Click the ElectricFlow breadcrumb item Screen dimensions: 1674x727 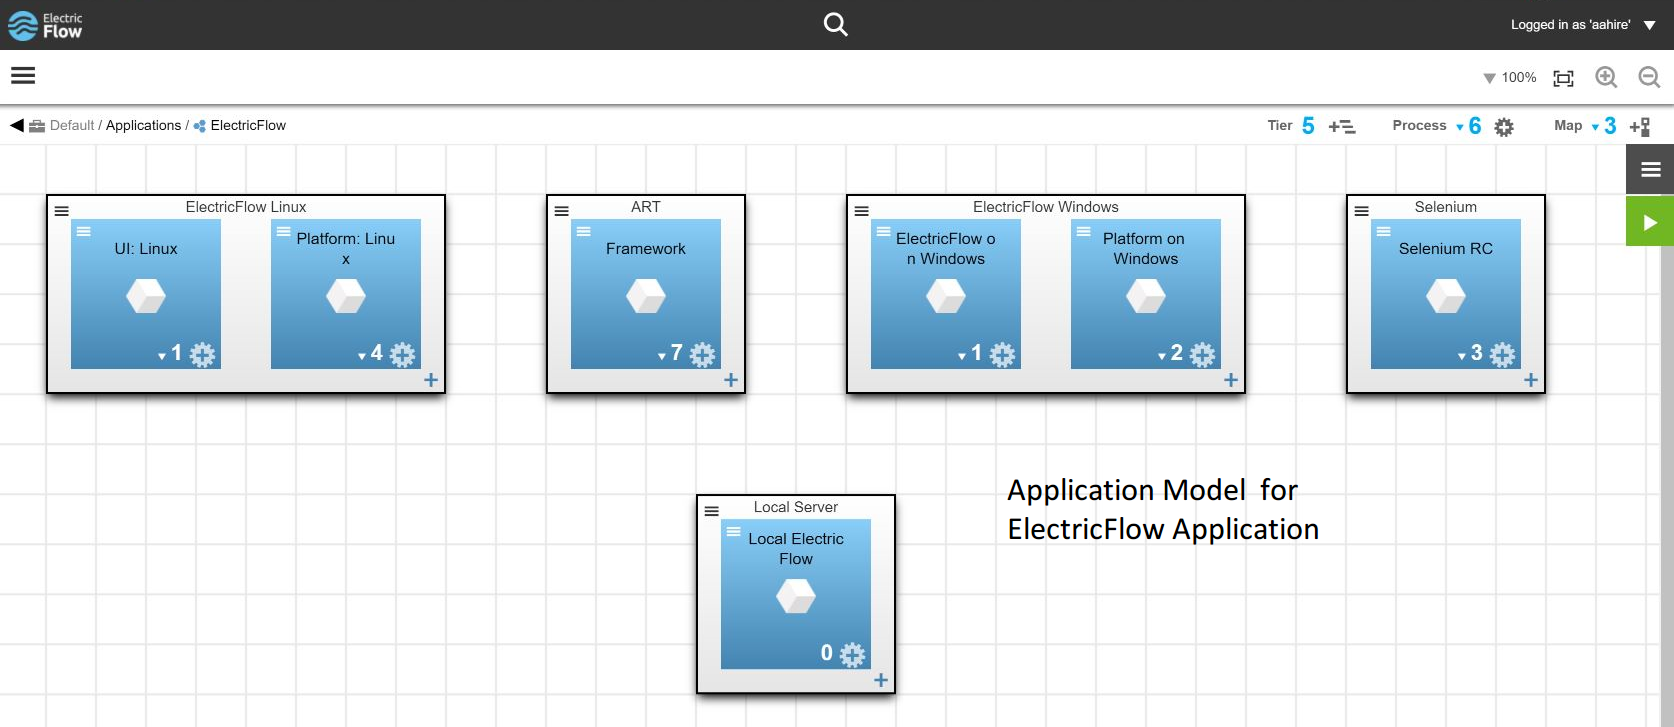click(x=248, y=125)
